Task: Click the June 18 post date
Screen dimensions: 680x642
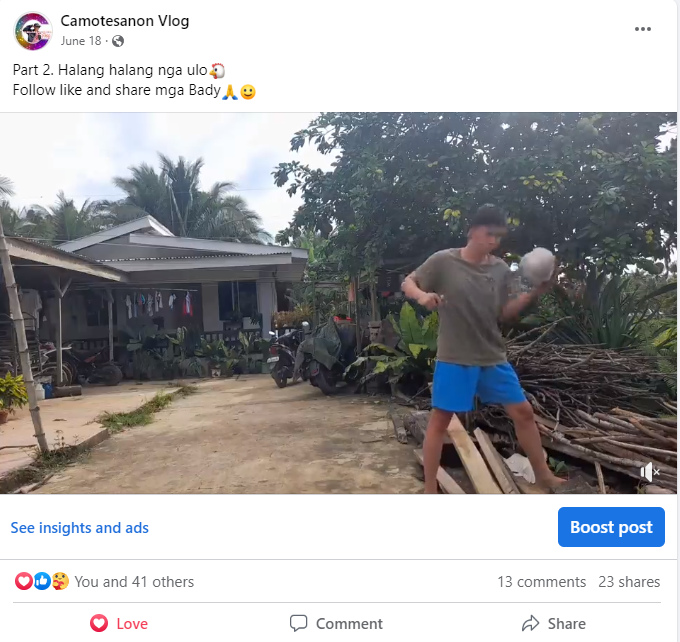Action: pos(80,41)
